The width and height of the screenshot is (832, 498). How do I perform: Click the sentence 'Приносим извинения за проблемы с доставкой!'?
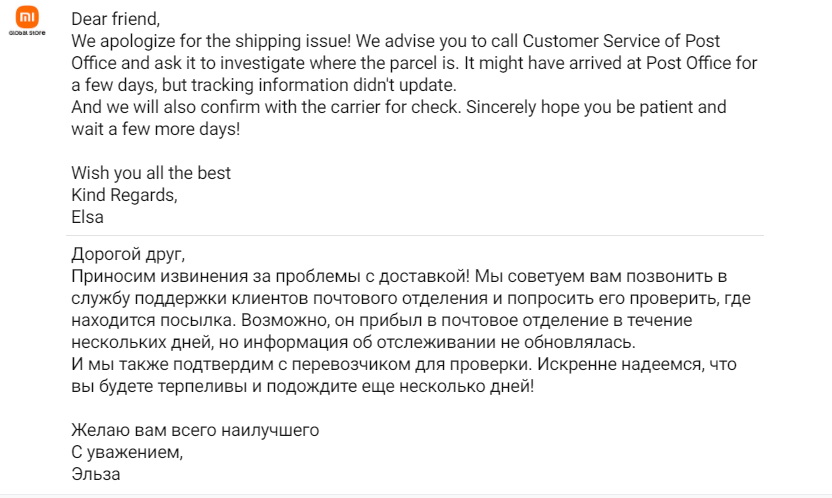click(271, 276)
